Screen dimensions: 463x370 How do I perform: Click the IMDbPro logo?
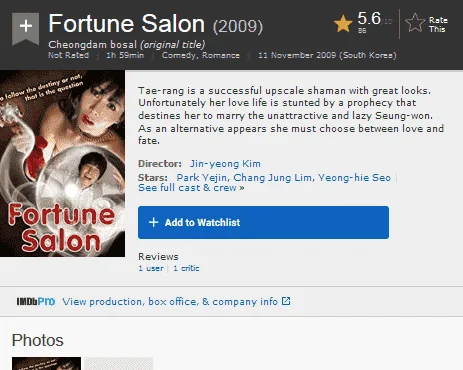36,302
